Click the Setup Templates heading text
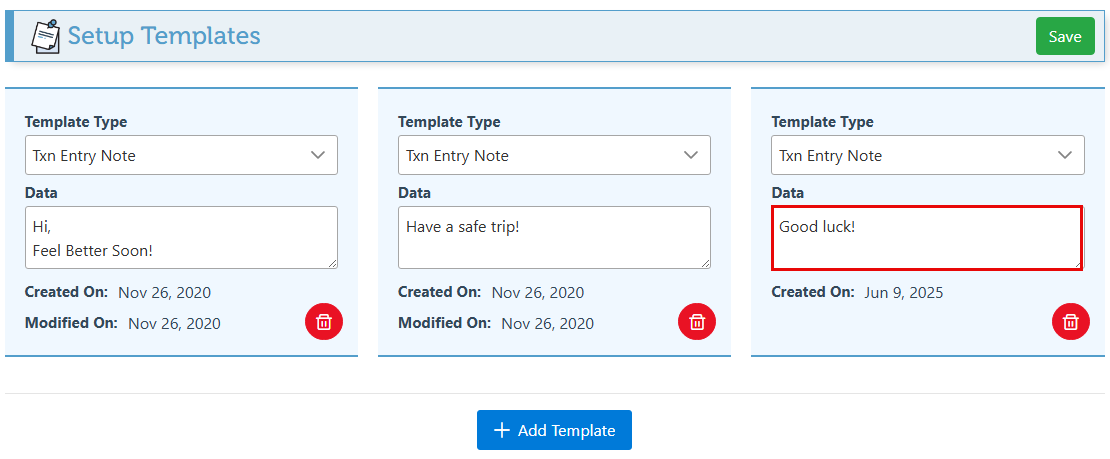 164,36
